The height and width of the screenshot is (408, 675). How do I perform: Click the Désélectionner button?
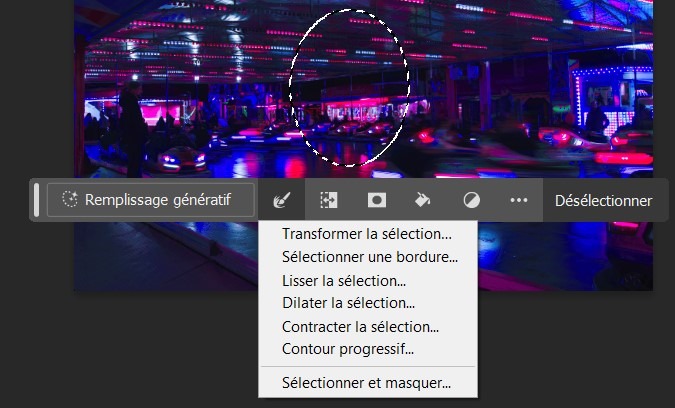coord(603,200)
